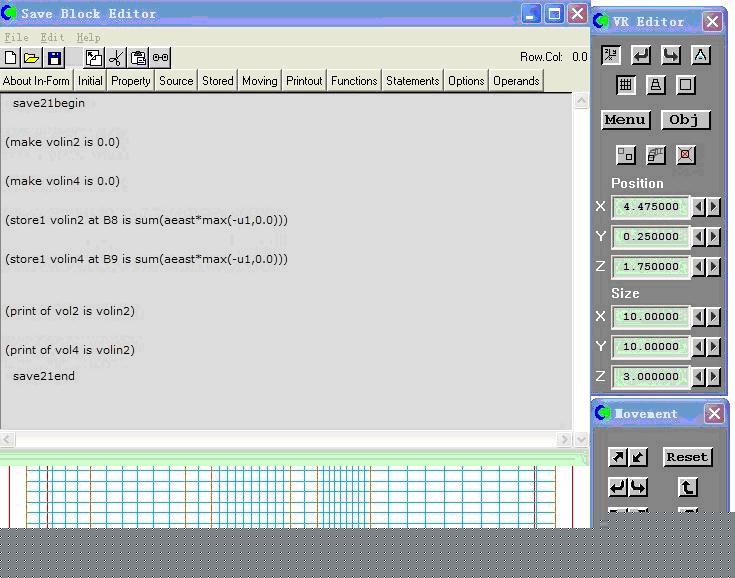
Task: Click the down-left diagonal arrow in Movement
Action: (638, 457)
